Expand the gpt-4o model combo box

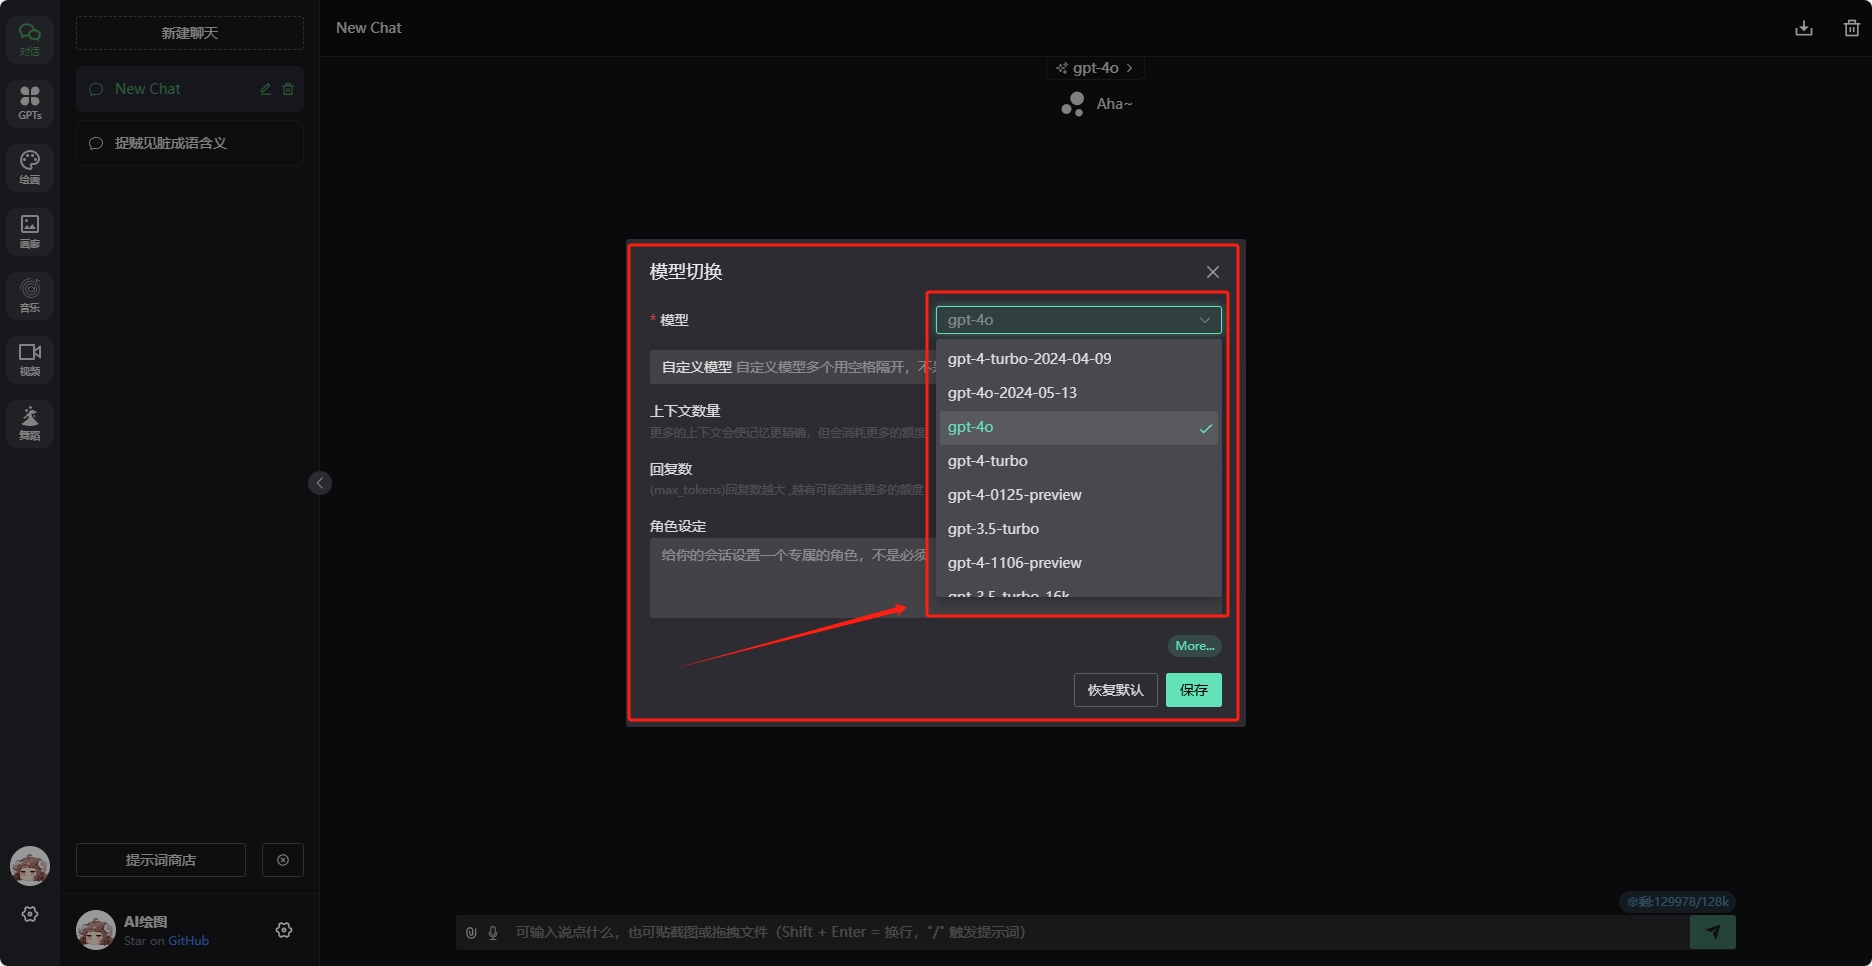point(1077,320)
